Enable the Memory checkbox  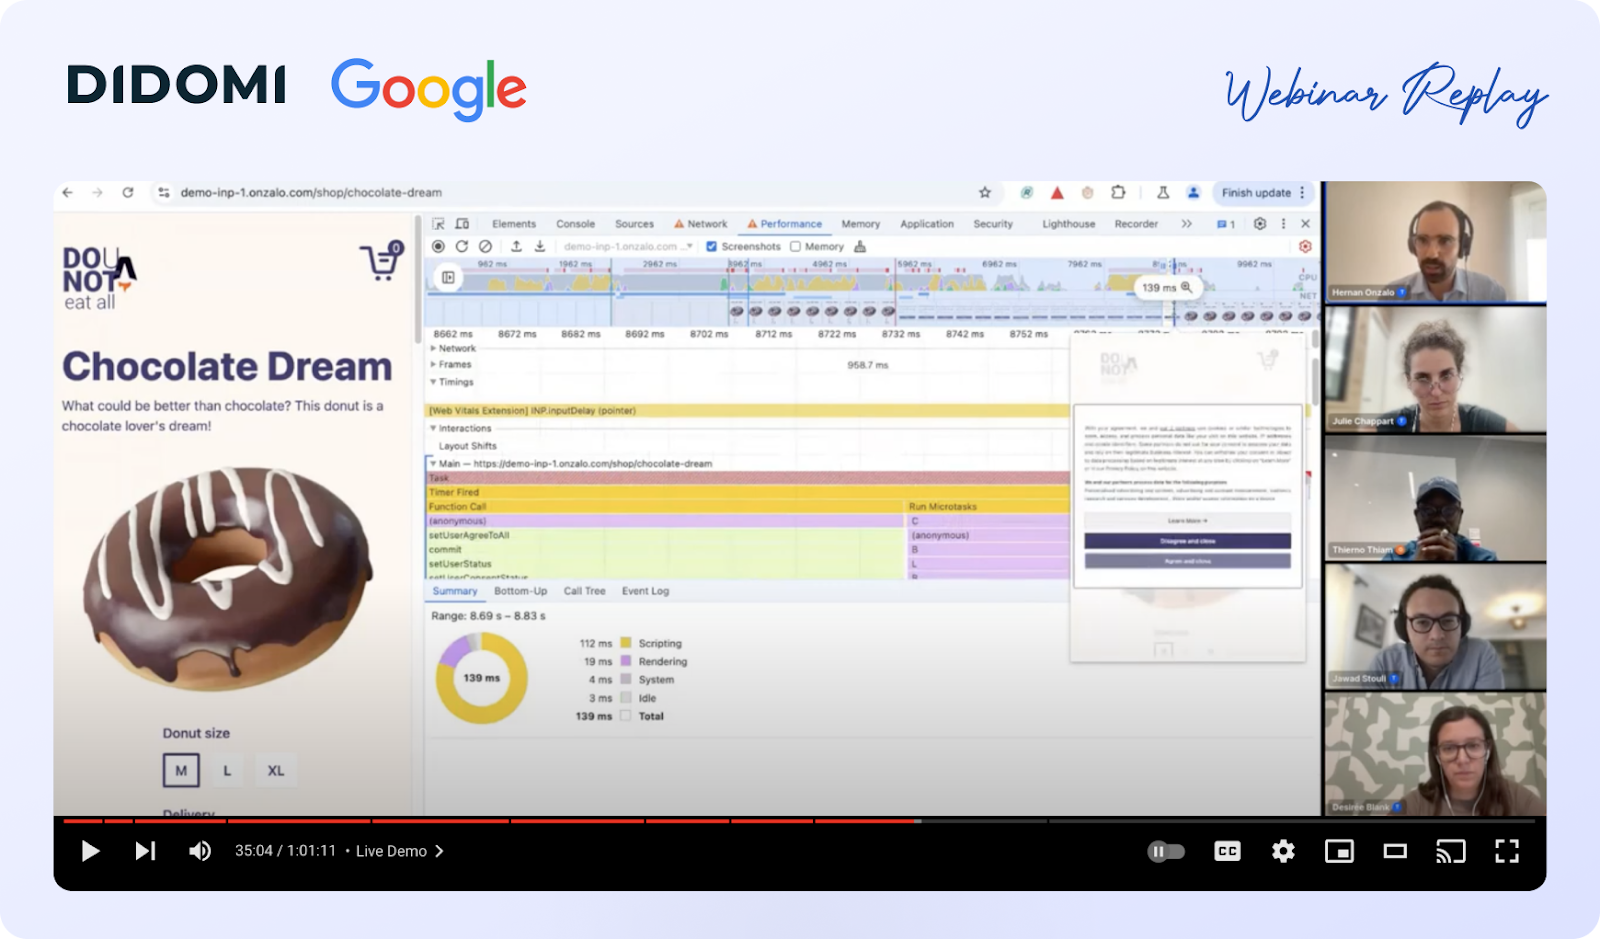coord(796,246)
